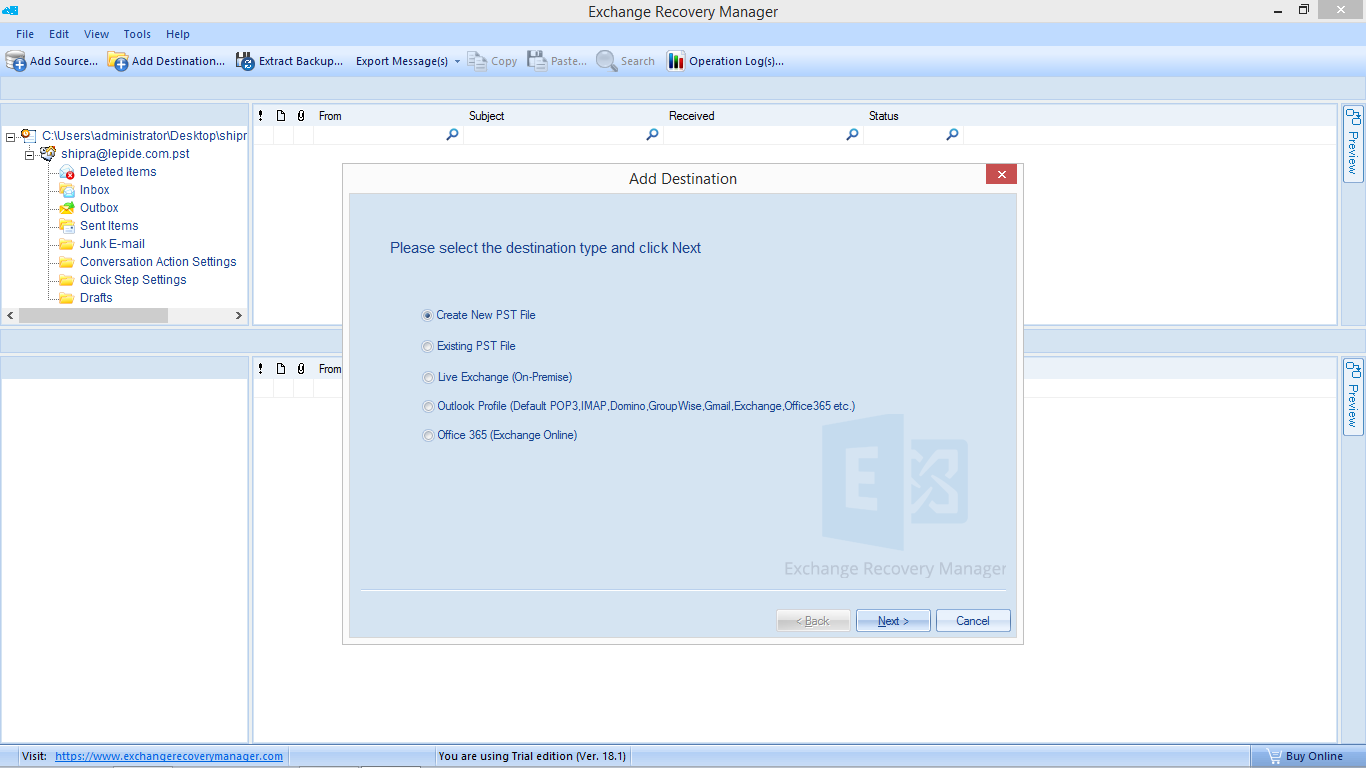Click the Trial edition (Ver. 18.1) status text
1366x768 pixels.
click(x=532, y=756)
